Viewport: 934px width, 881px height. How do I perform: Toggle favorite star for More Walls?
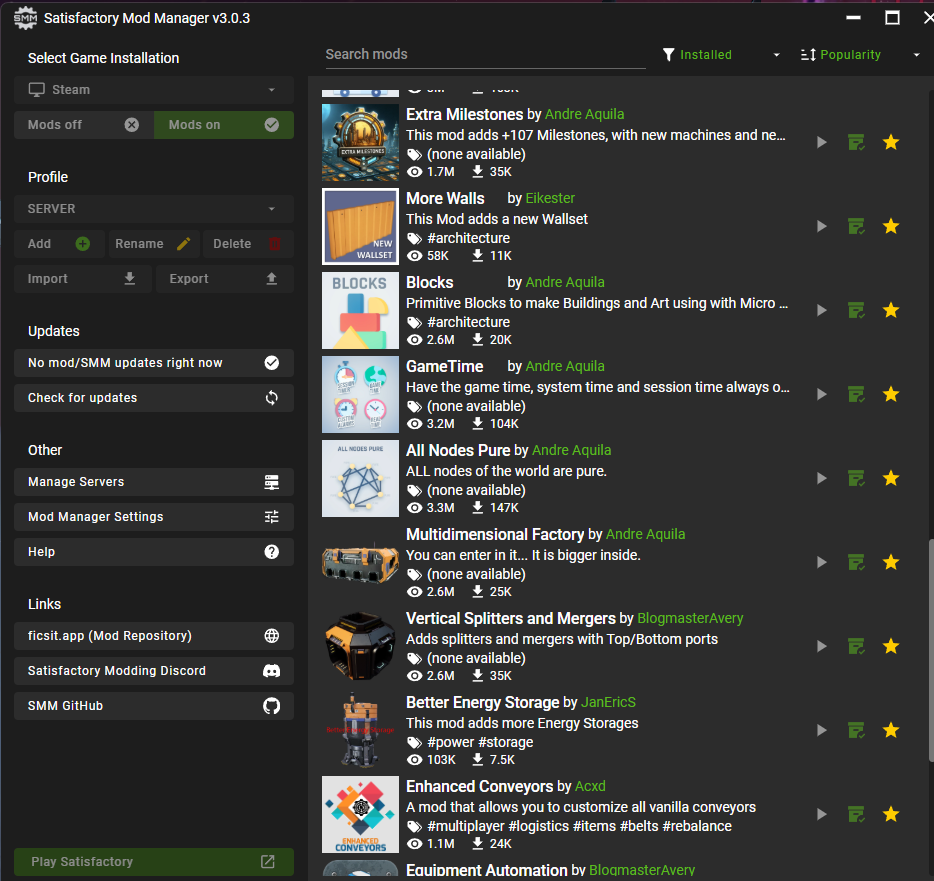[891, 226]
